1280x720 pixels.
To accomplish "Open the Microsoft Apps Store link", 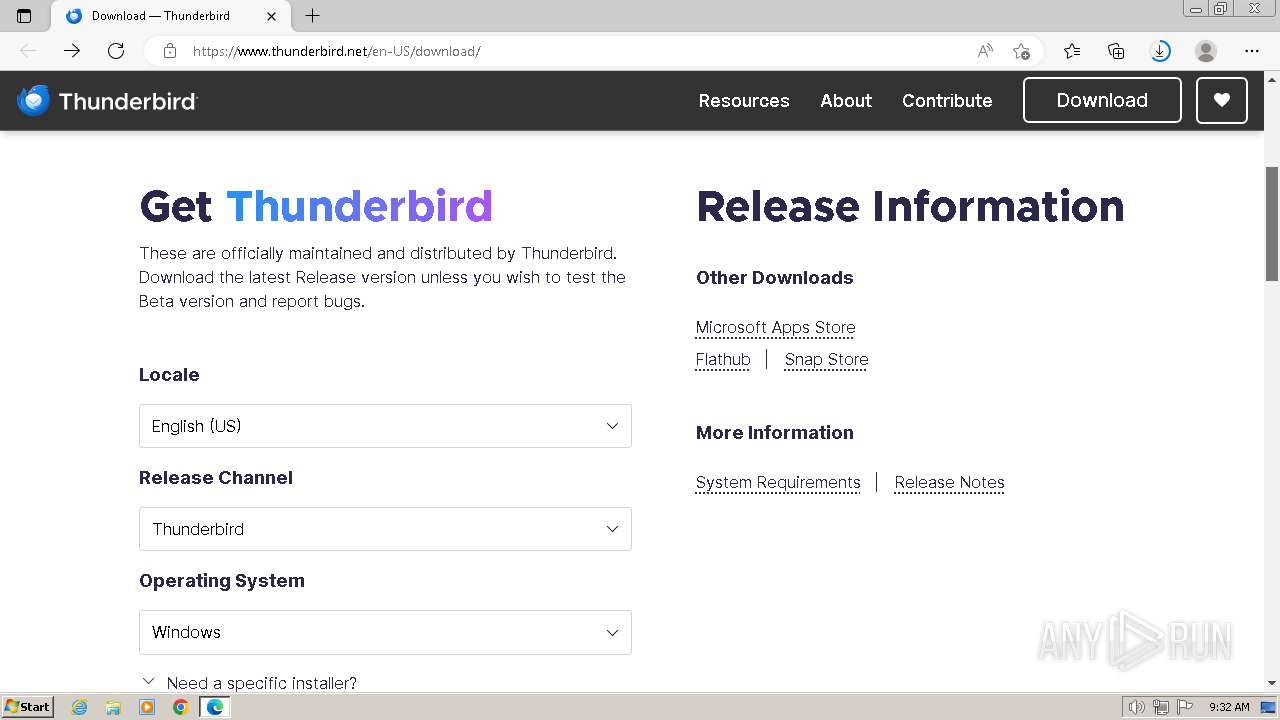I will [776, 327].
